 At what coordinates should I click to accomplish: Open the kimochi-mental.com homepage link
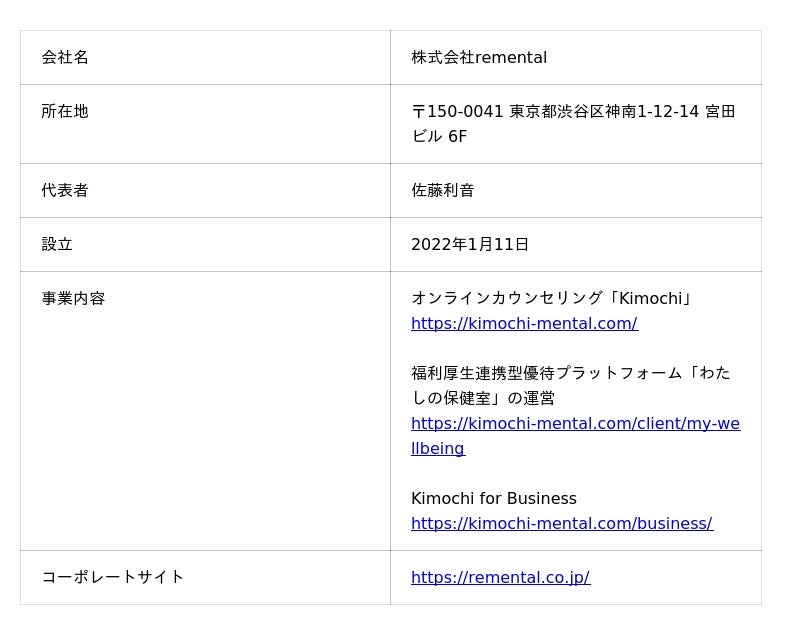(x=524, y=324)
